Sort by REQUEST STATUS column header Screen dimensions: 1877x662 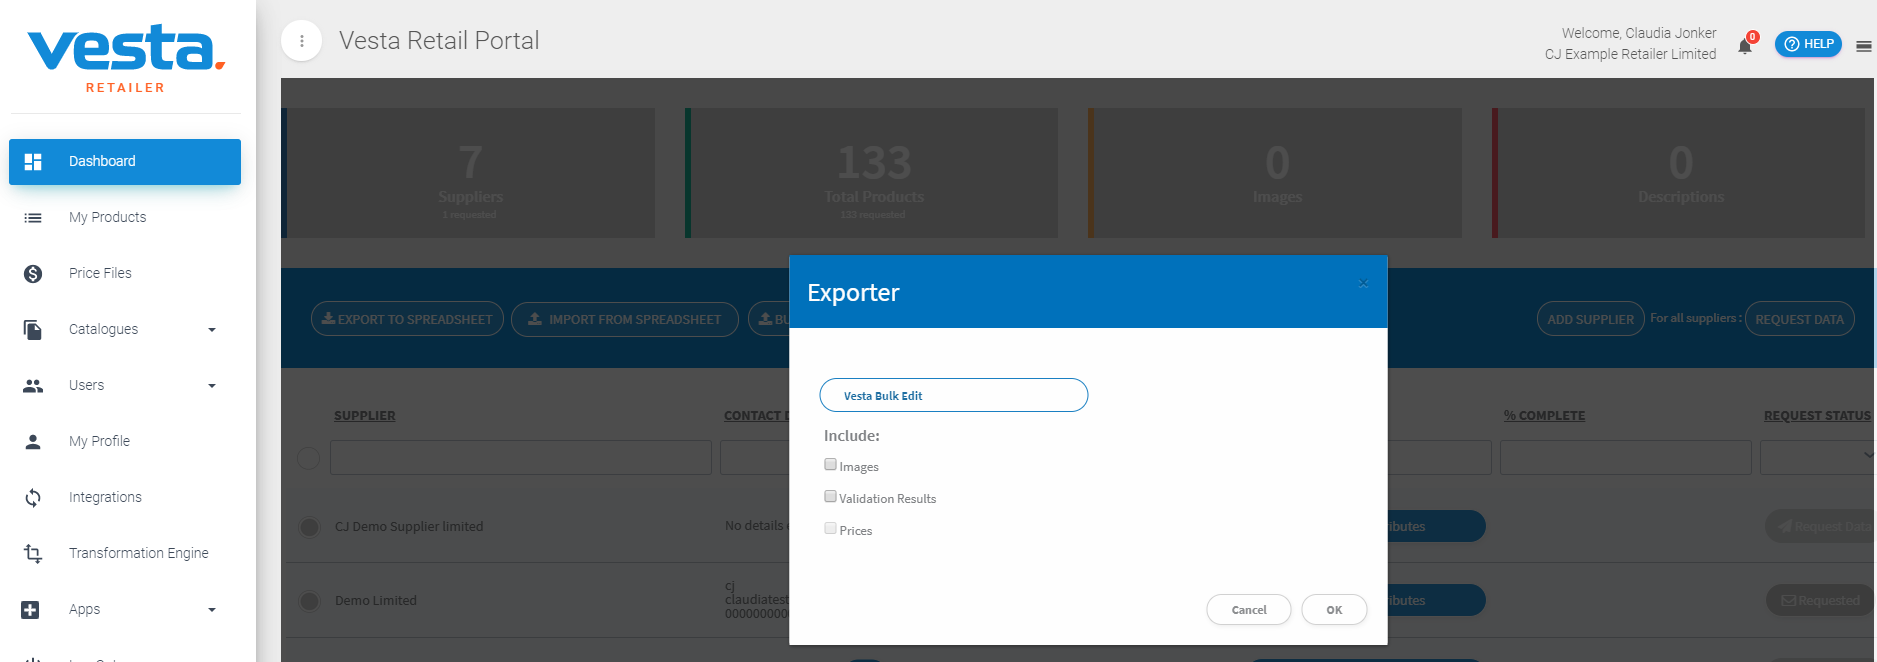pyautogui.click(x=1816, y=415)
